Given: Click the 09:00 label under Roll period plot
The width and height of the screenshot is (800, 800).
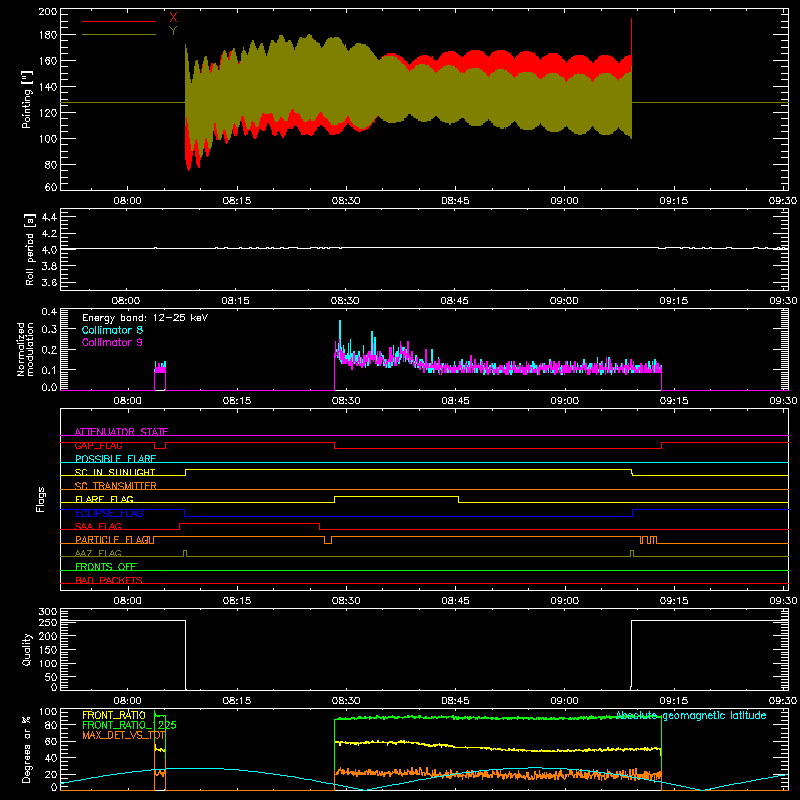Looking at the screenshot, I should click(x=564, y=301).
